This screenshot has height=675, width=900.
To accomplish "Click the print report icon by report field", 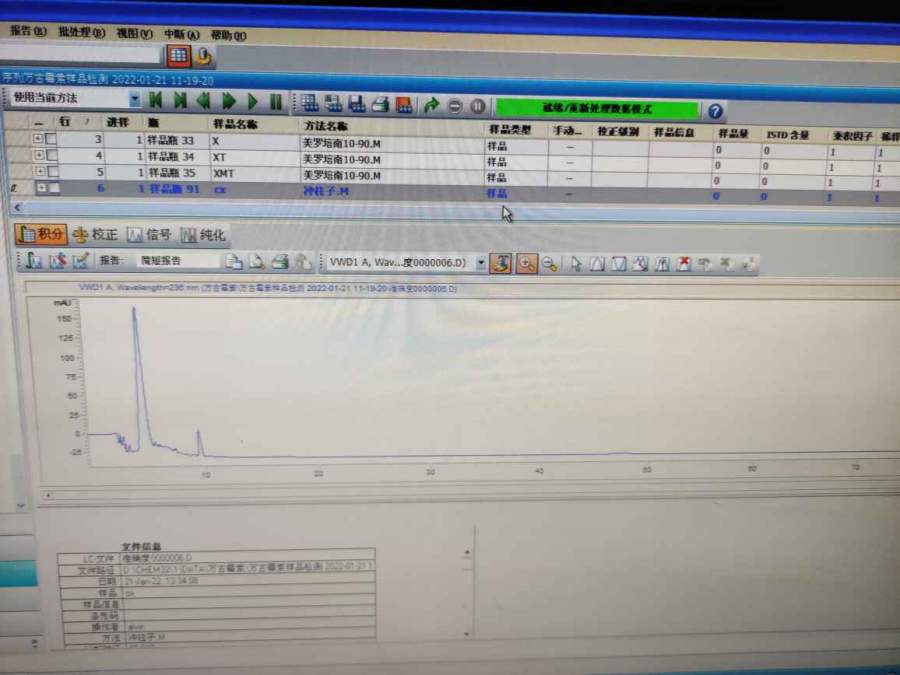I will pos(280,262).
